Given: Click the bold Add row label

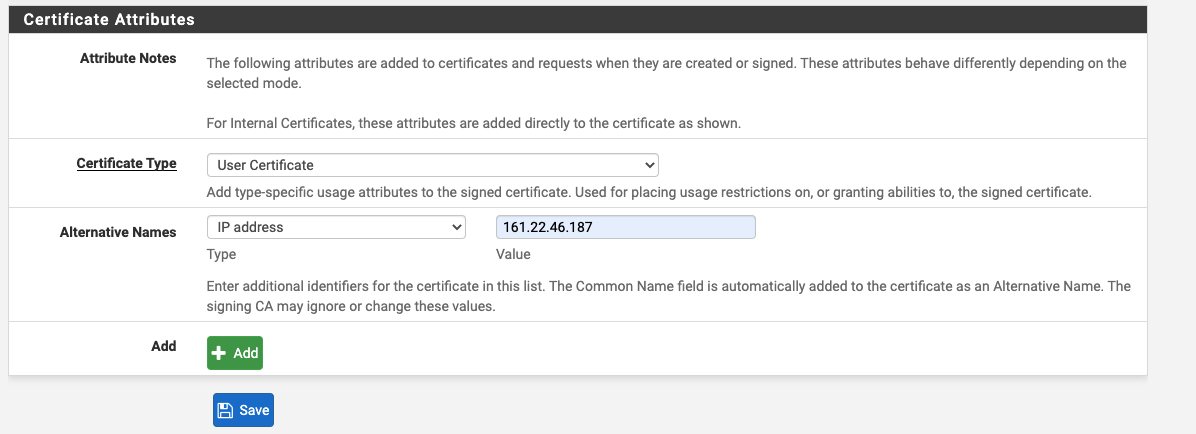Looking at the screenshot, I should tap(164, 346).
